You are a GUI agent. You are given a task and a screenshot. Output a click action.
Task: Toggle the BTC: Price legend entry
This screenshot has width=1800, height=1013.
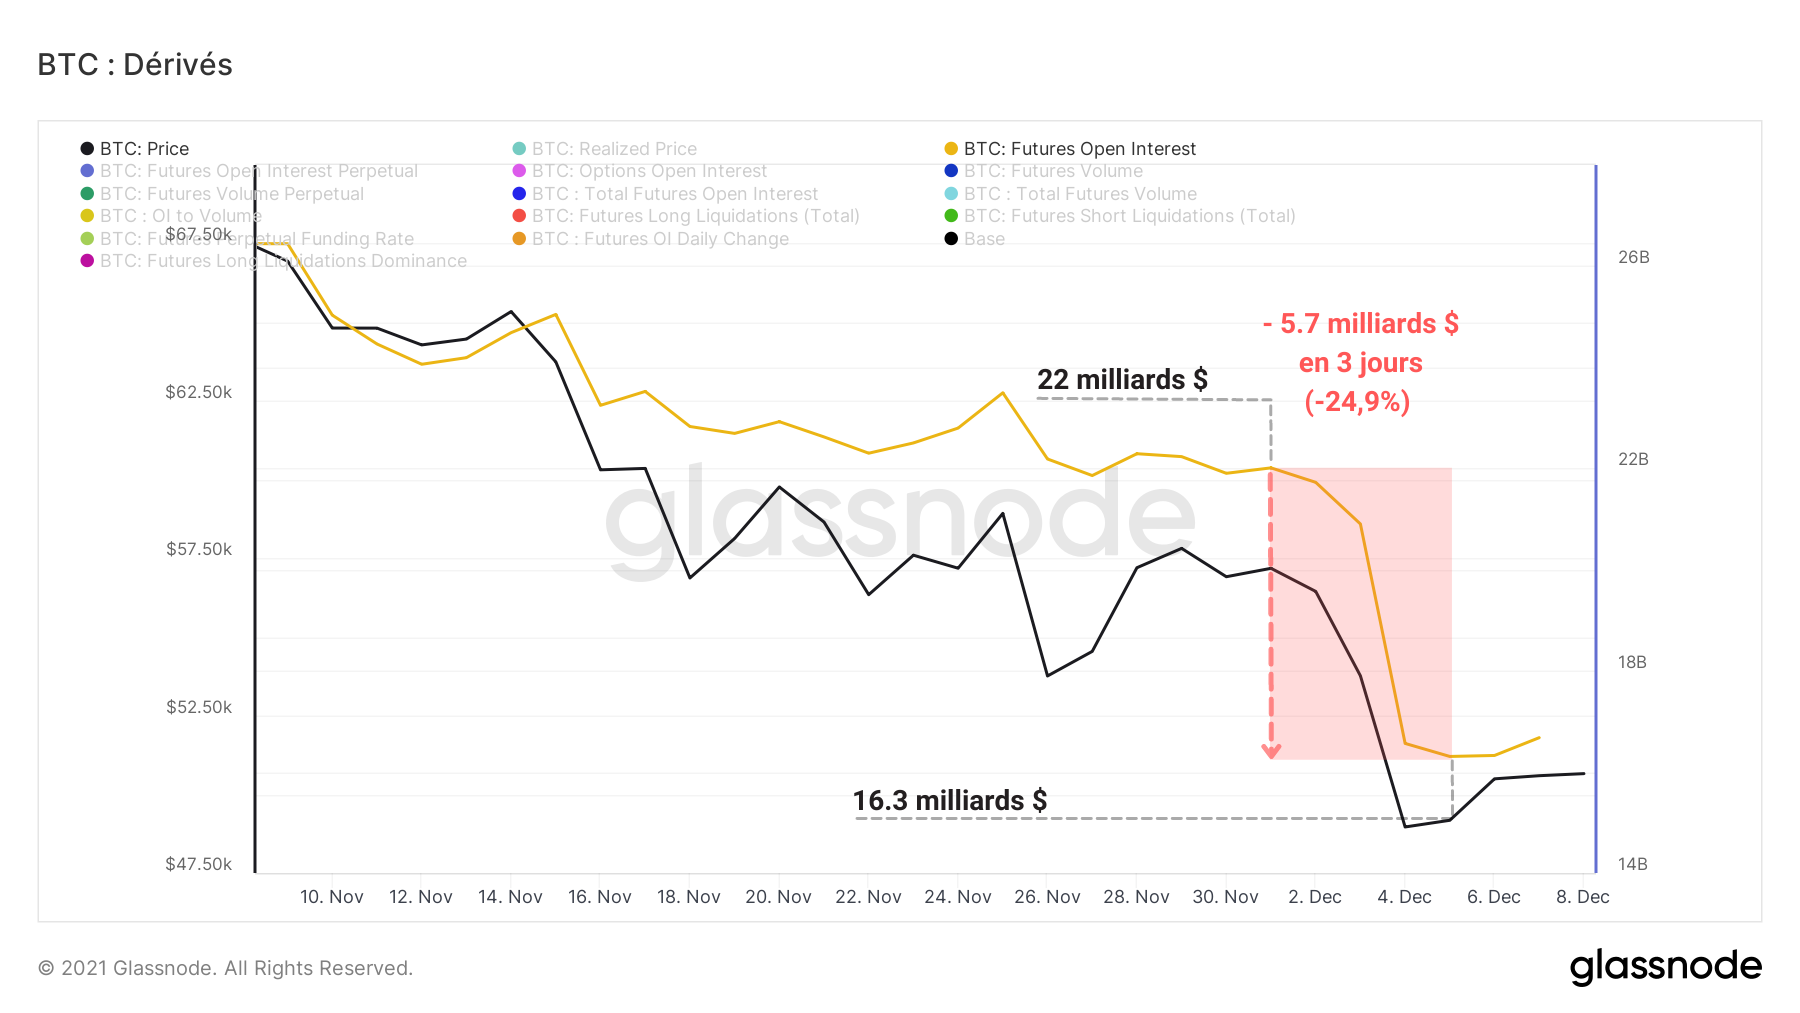(x=144, y=149)
